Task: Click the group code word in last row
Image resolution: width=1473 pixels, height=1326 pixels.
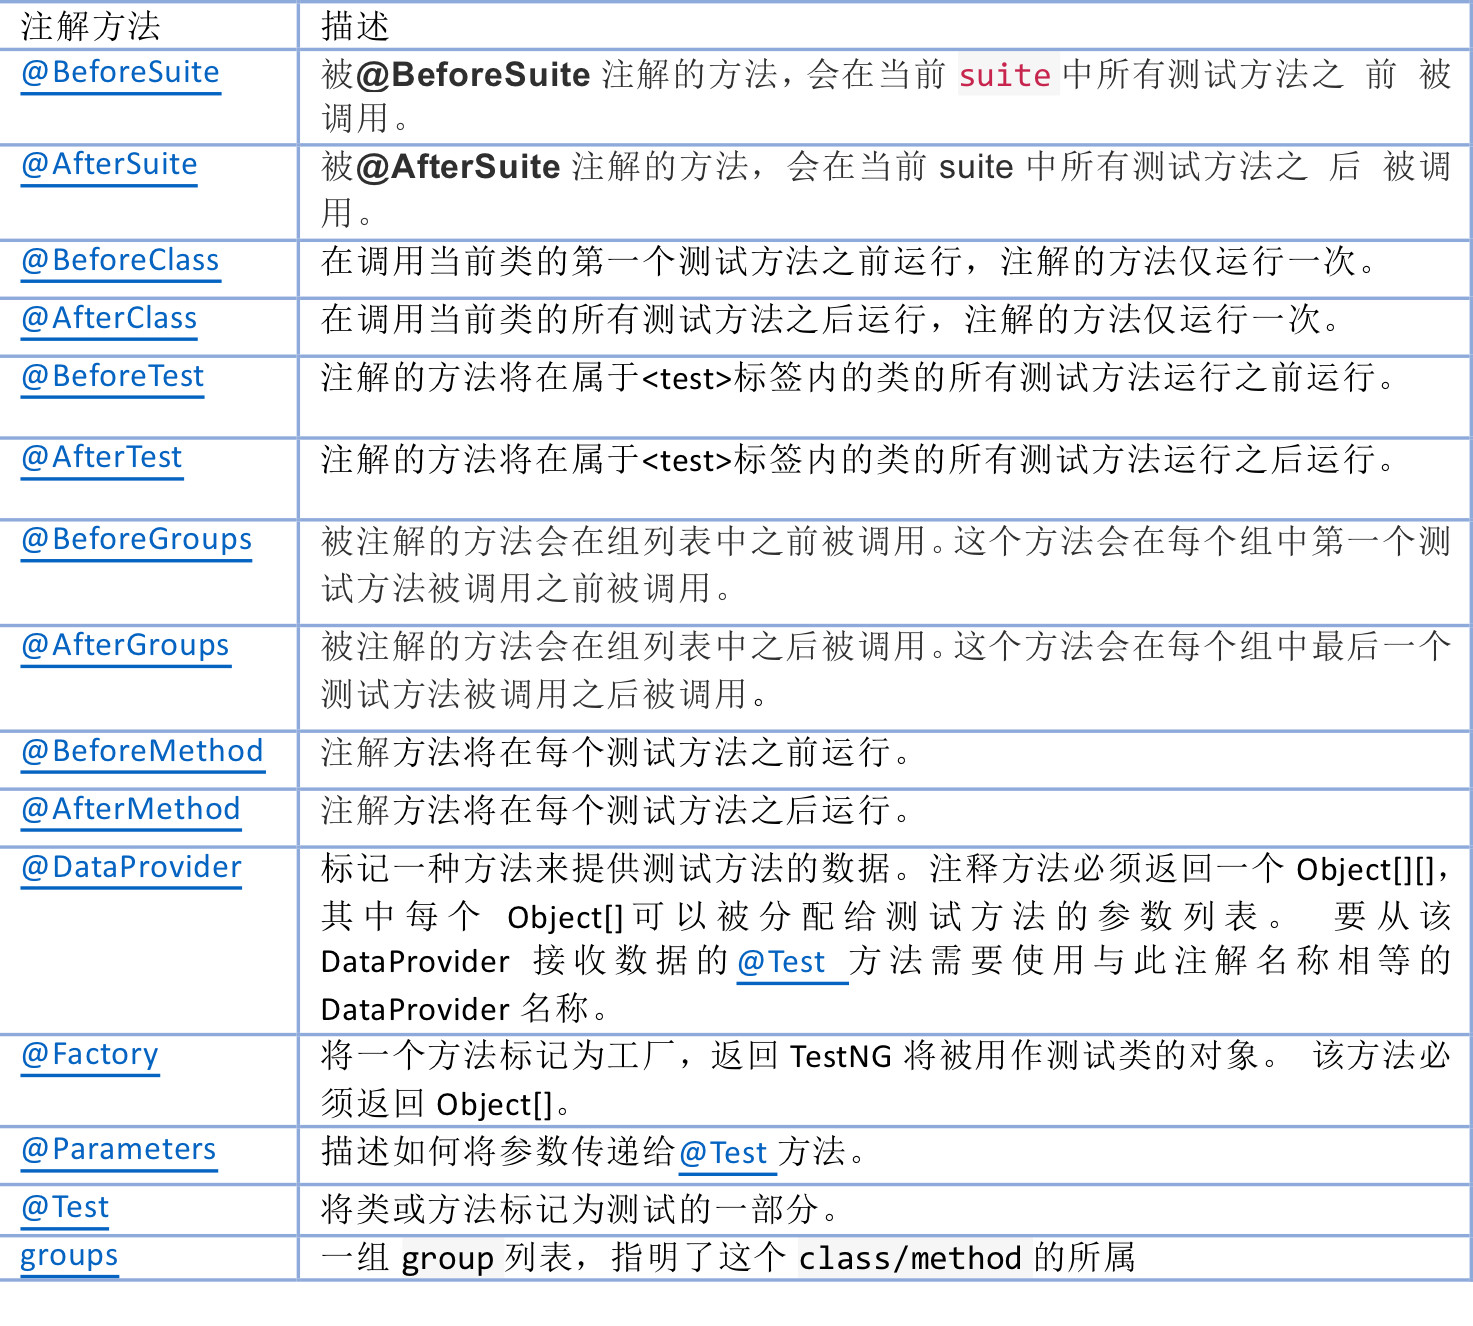Action: point(448,1258)
